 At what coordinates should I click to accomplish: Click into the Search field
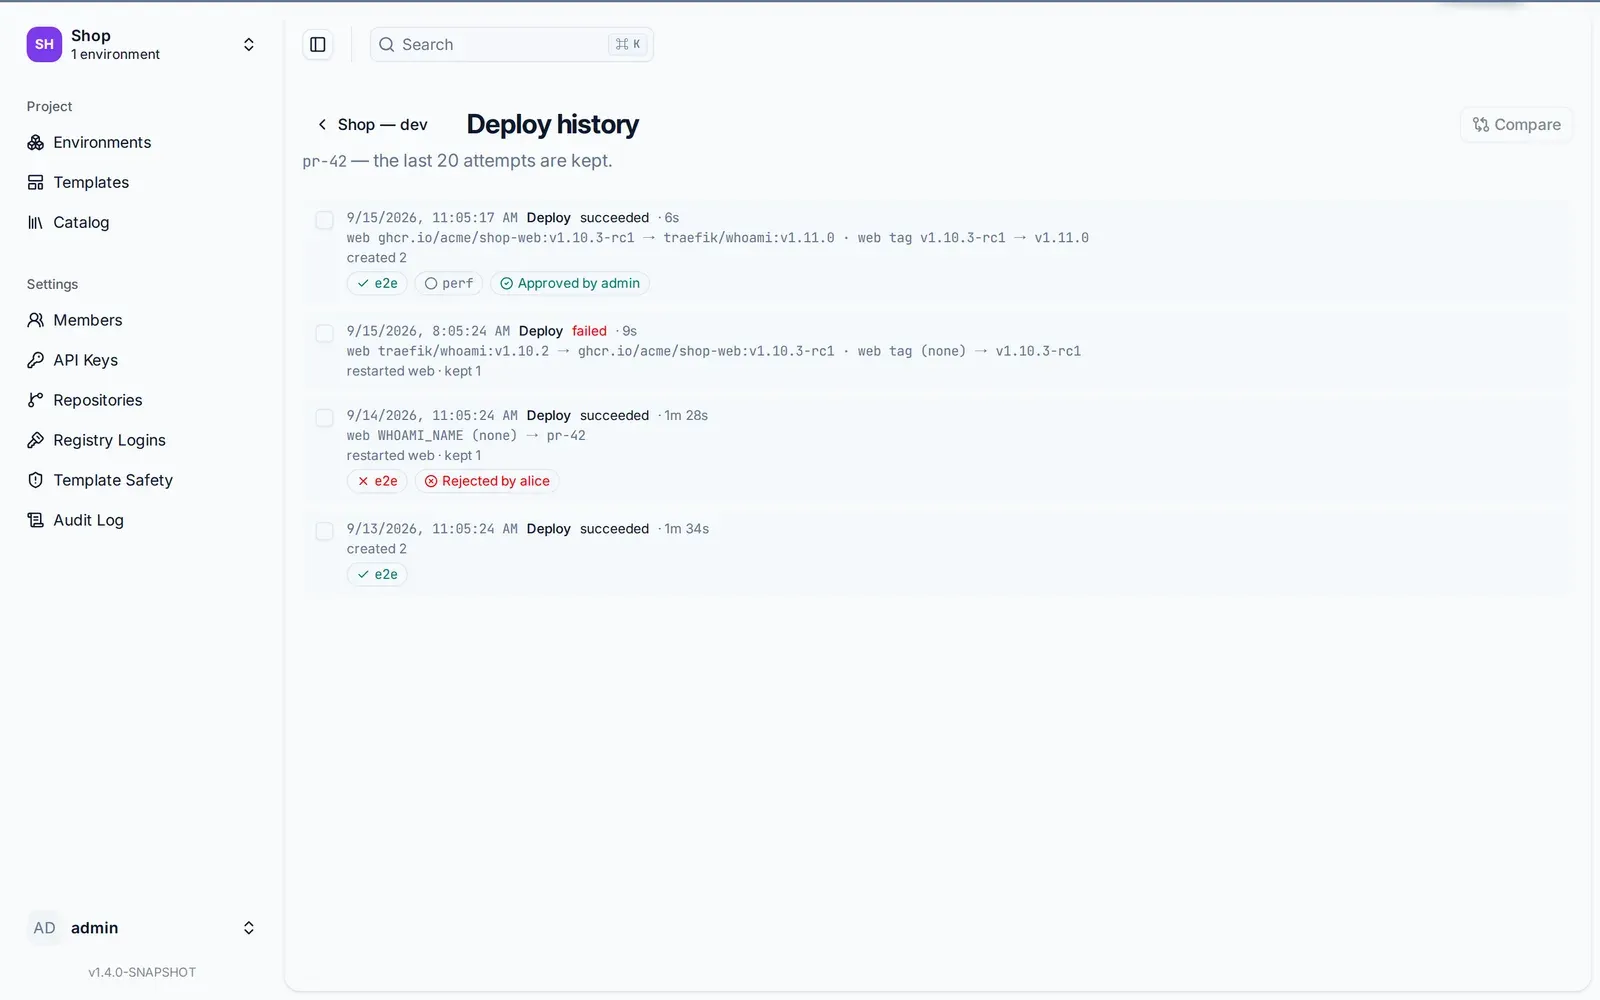pyautogui.click(x=511, y=45)
